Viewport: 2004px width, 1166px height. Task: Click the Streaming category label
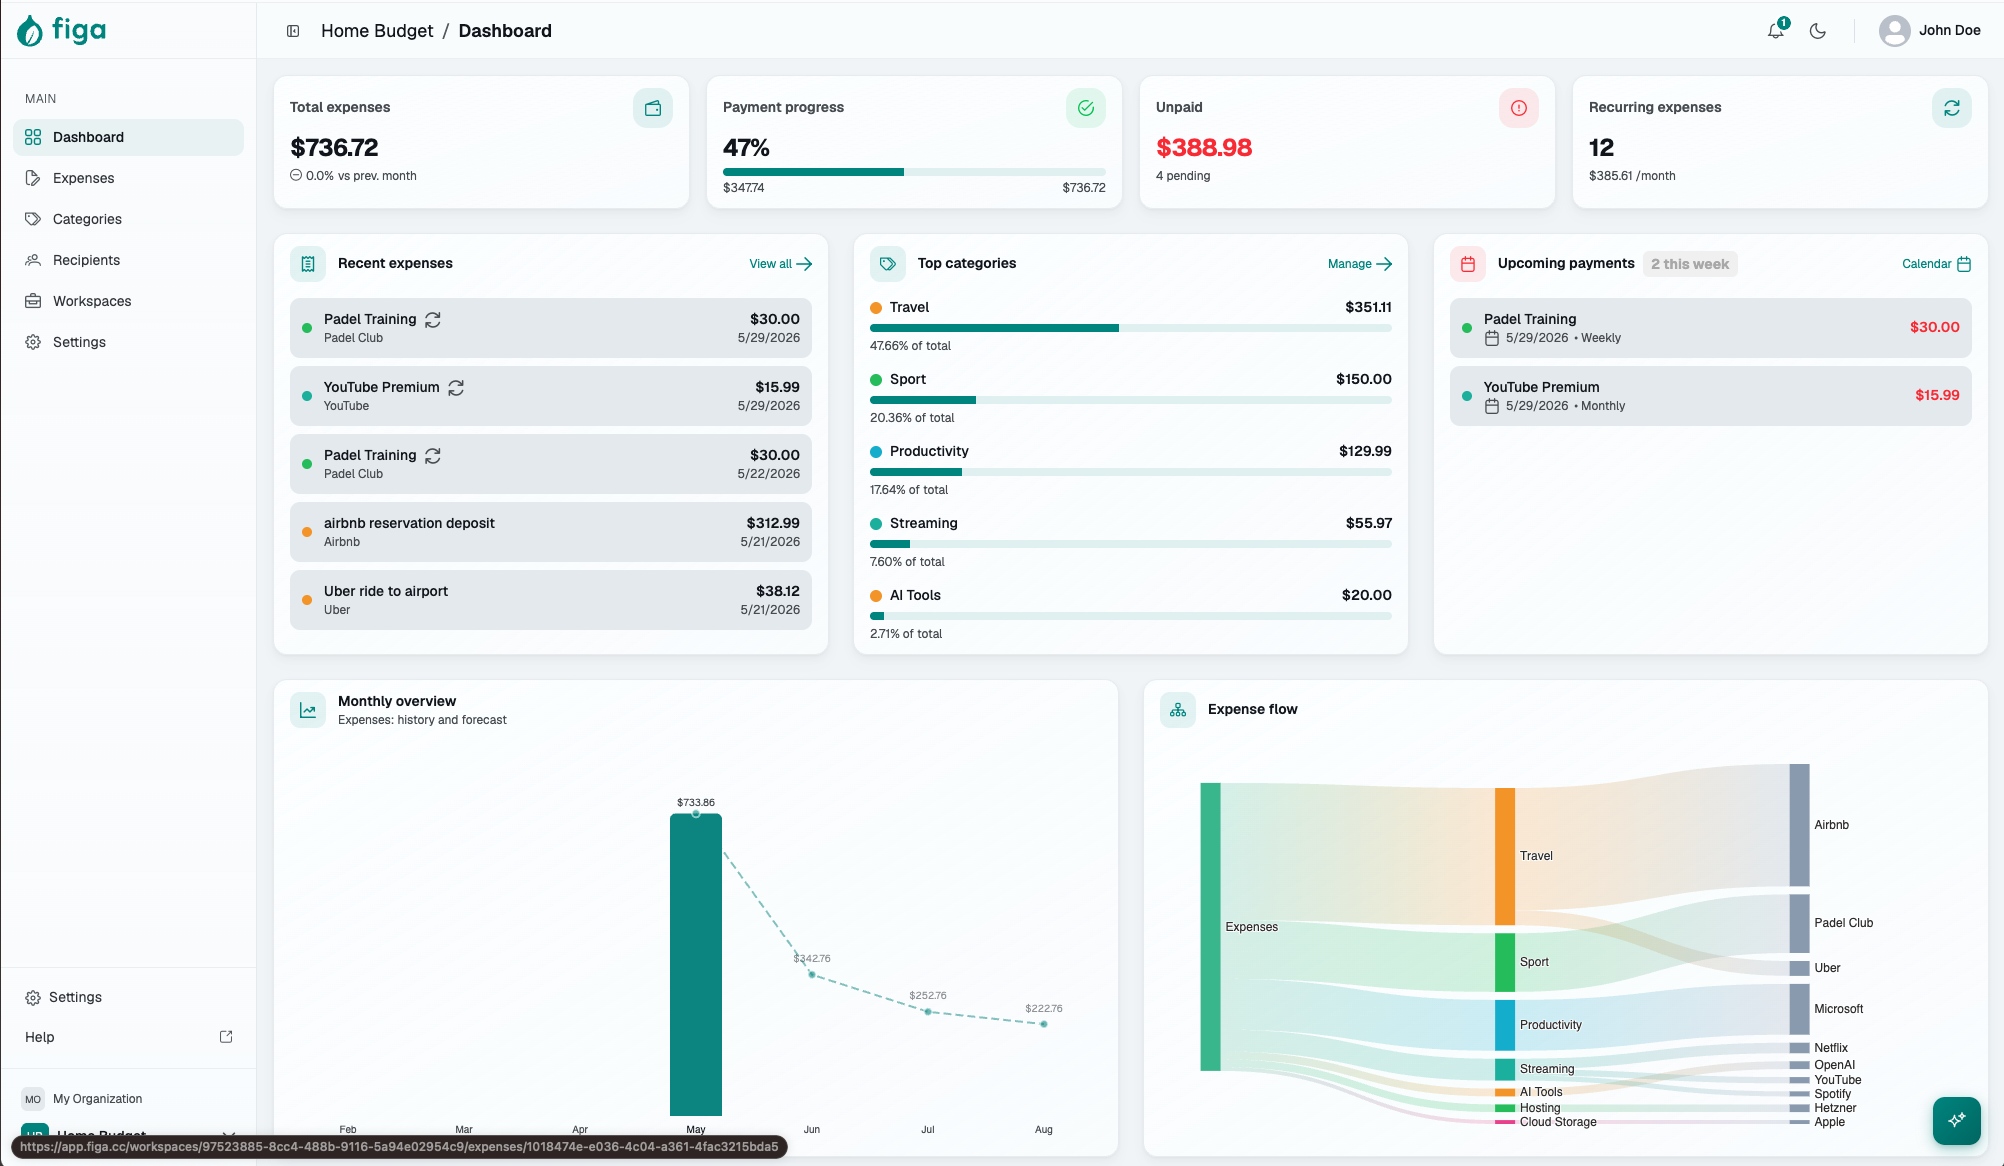click(924, 523)
